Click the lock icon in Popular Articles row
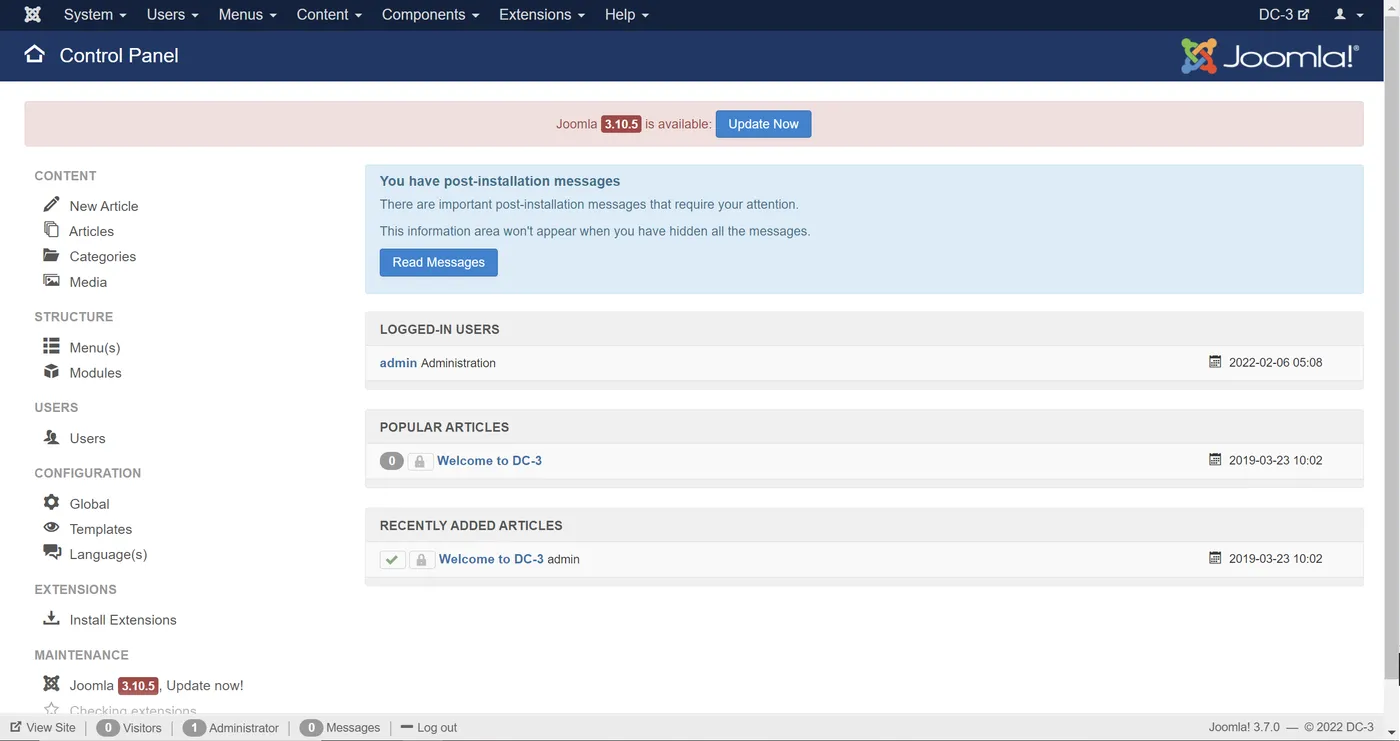This screenshot has height=741, width=1400. [x=420, y=461]
